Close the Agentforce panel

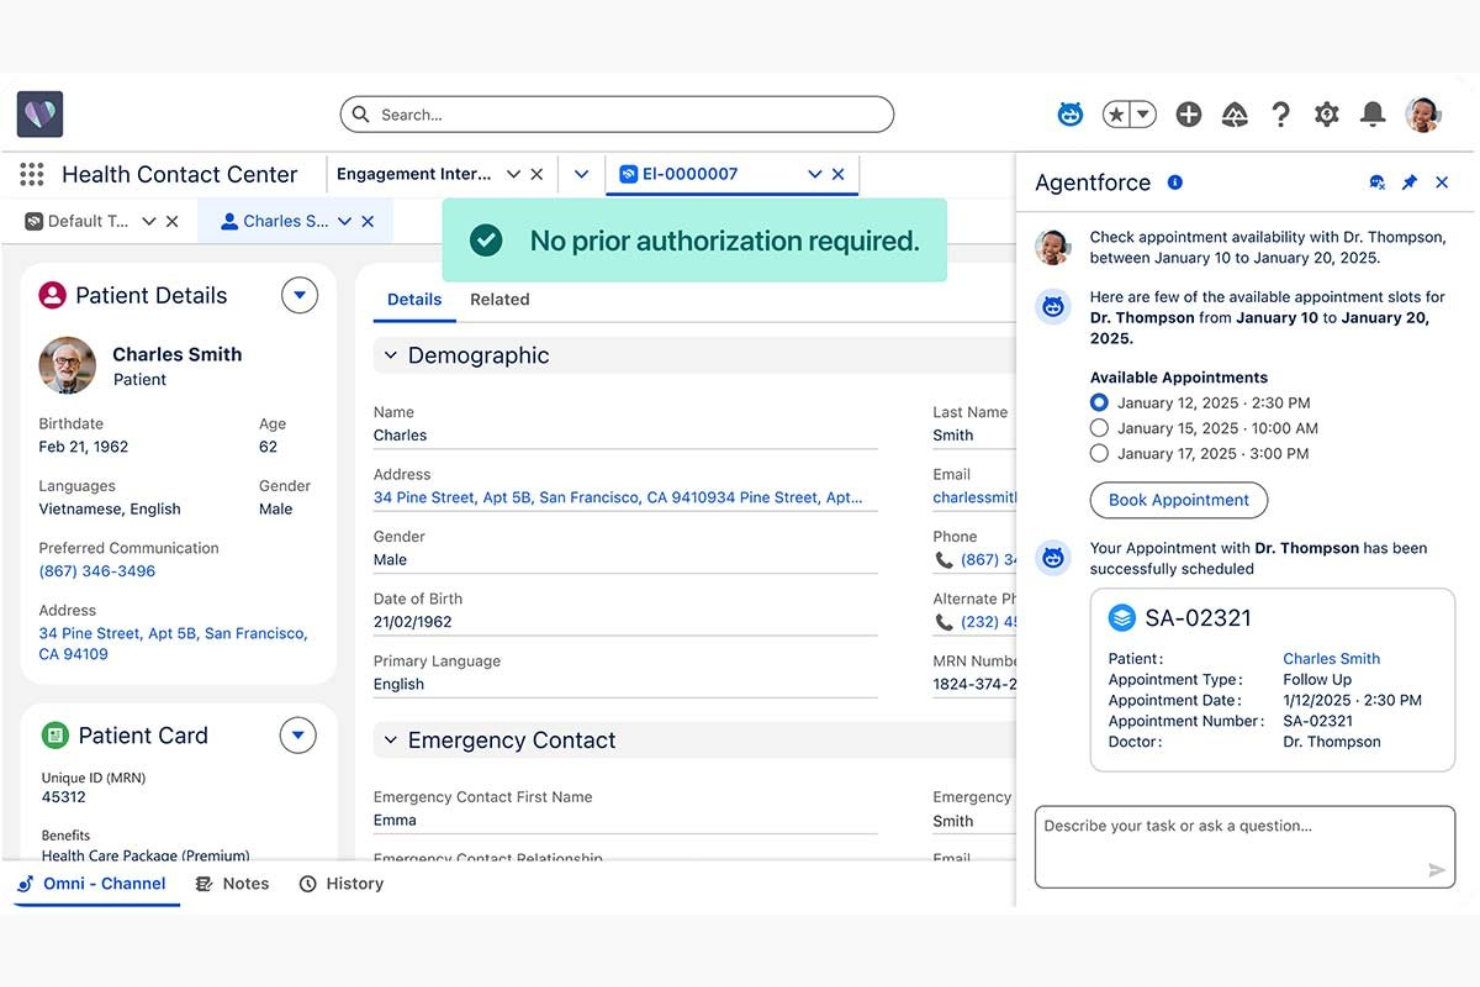pyautogui.click(x=1442, y=182)
